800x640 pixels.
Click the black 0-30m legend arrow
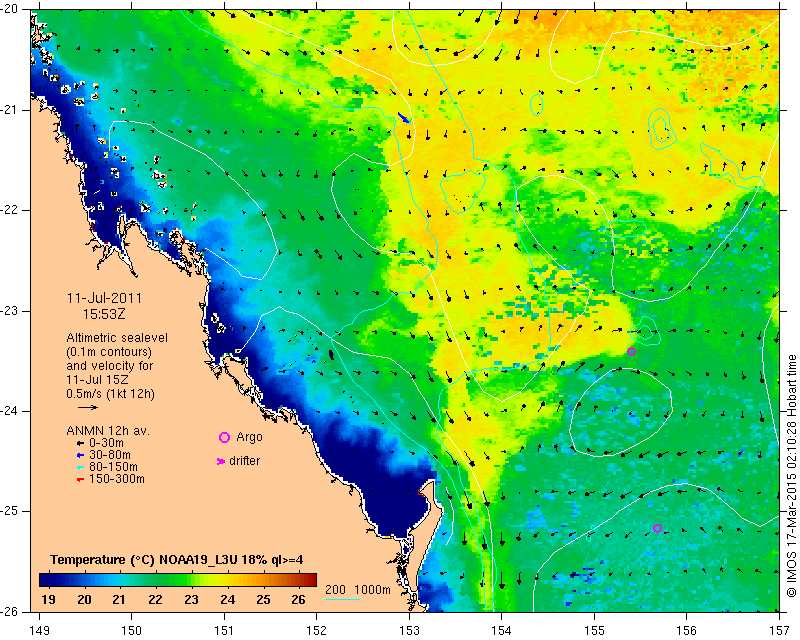pyautogui.click(x=80, y=444)
